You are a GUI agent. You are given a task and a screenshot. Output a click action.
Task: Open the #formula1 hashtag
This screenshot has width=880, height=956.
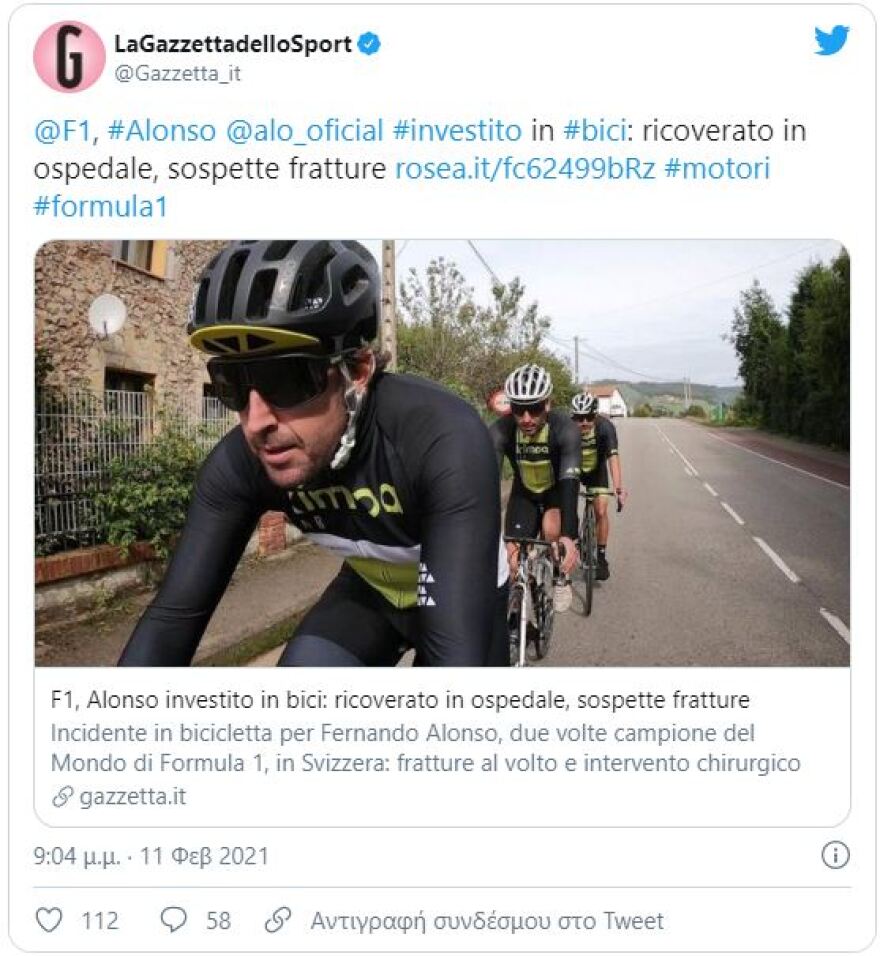click(100, 205)
